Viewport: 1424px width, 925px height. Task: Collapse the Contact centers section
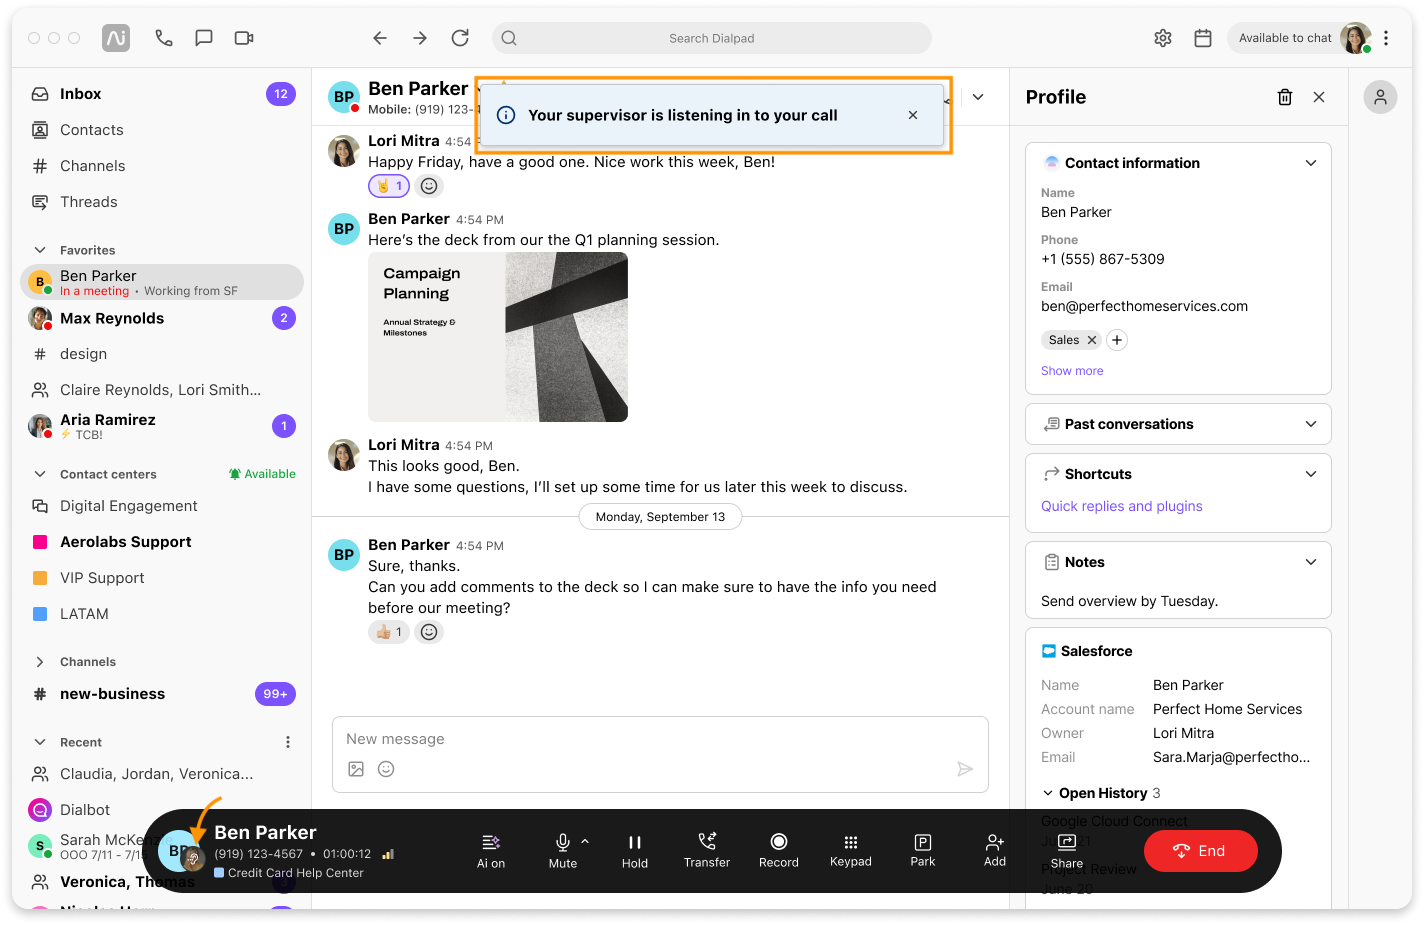point(40,474)
